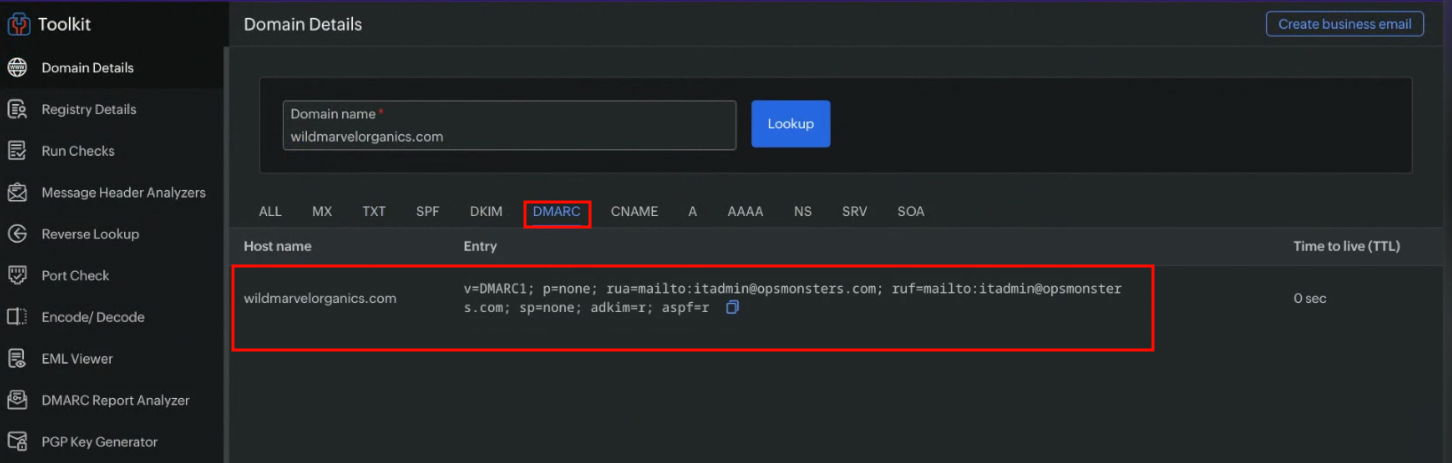The image size is (1452, 463).
Task: Click the Domain name input field
Action: click(508, 136)
